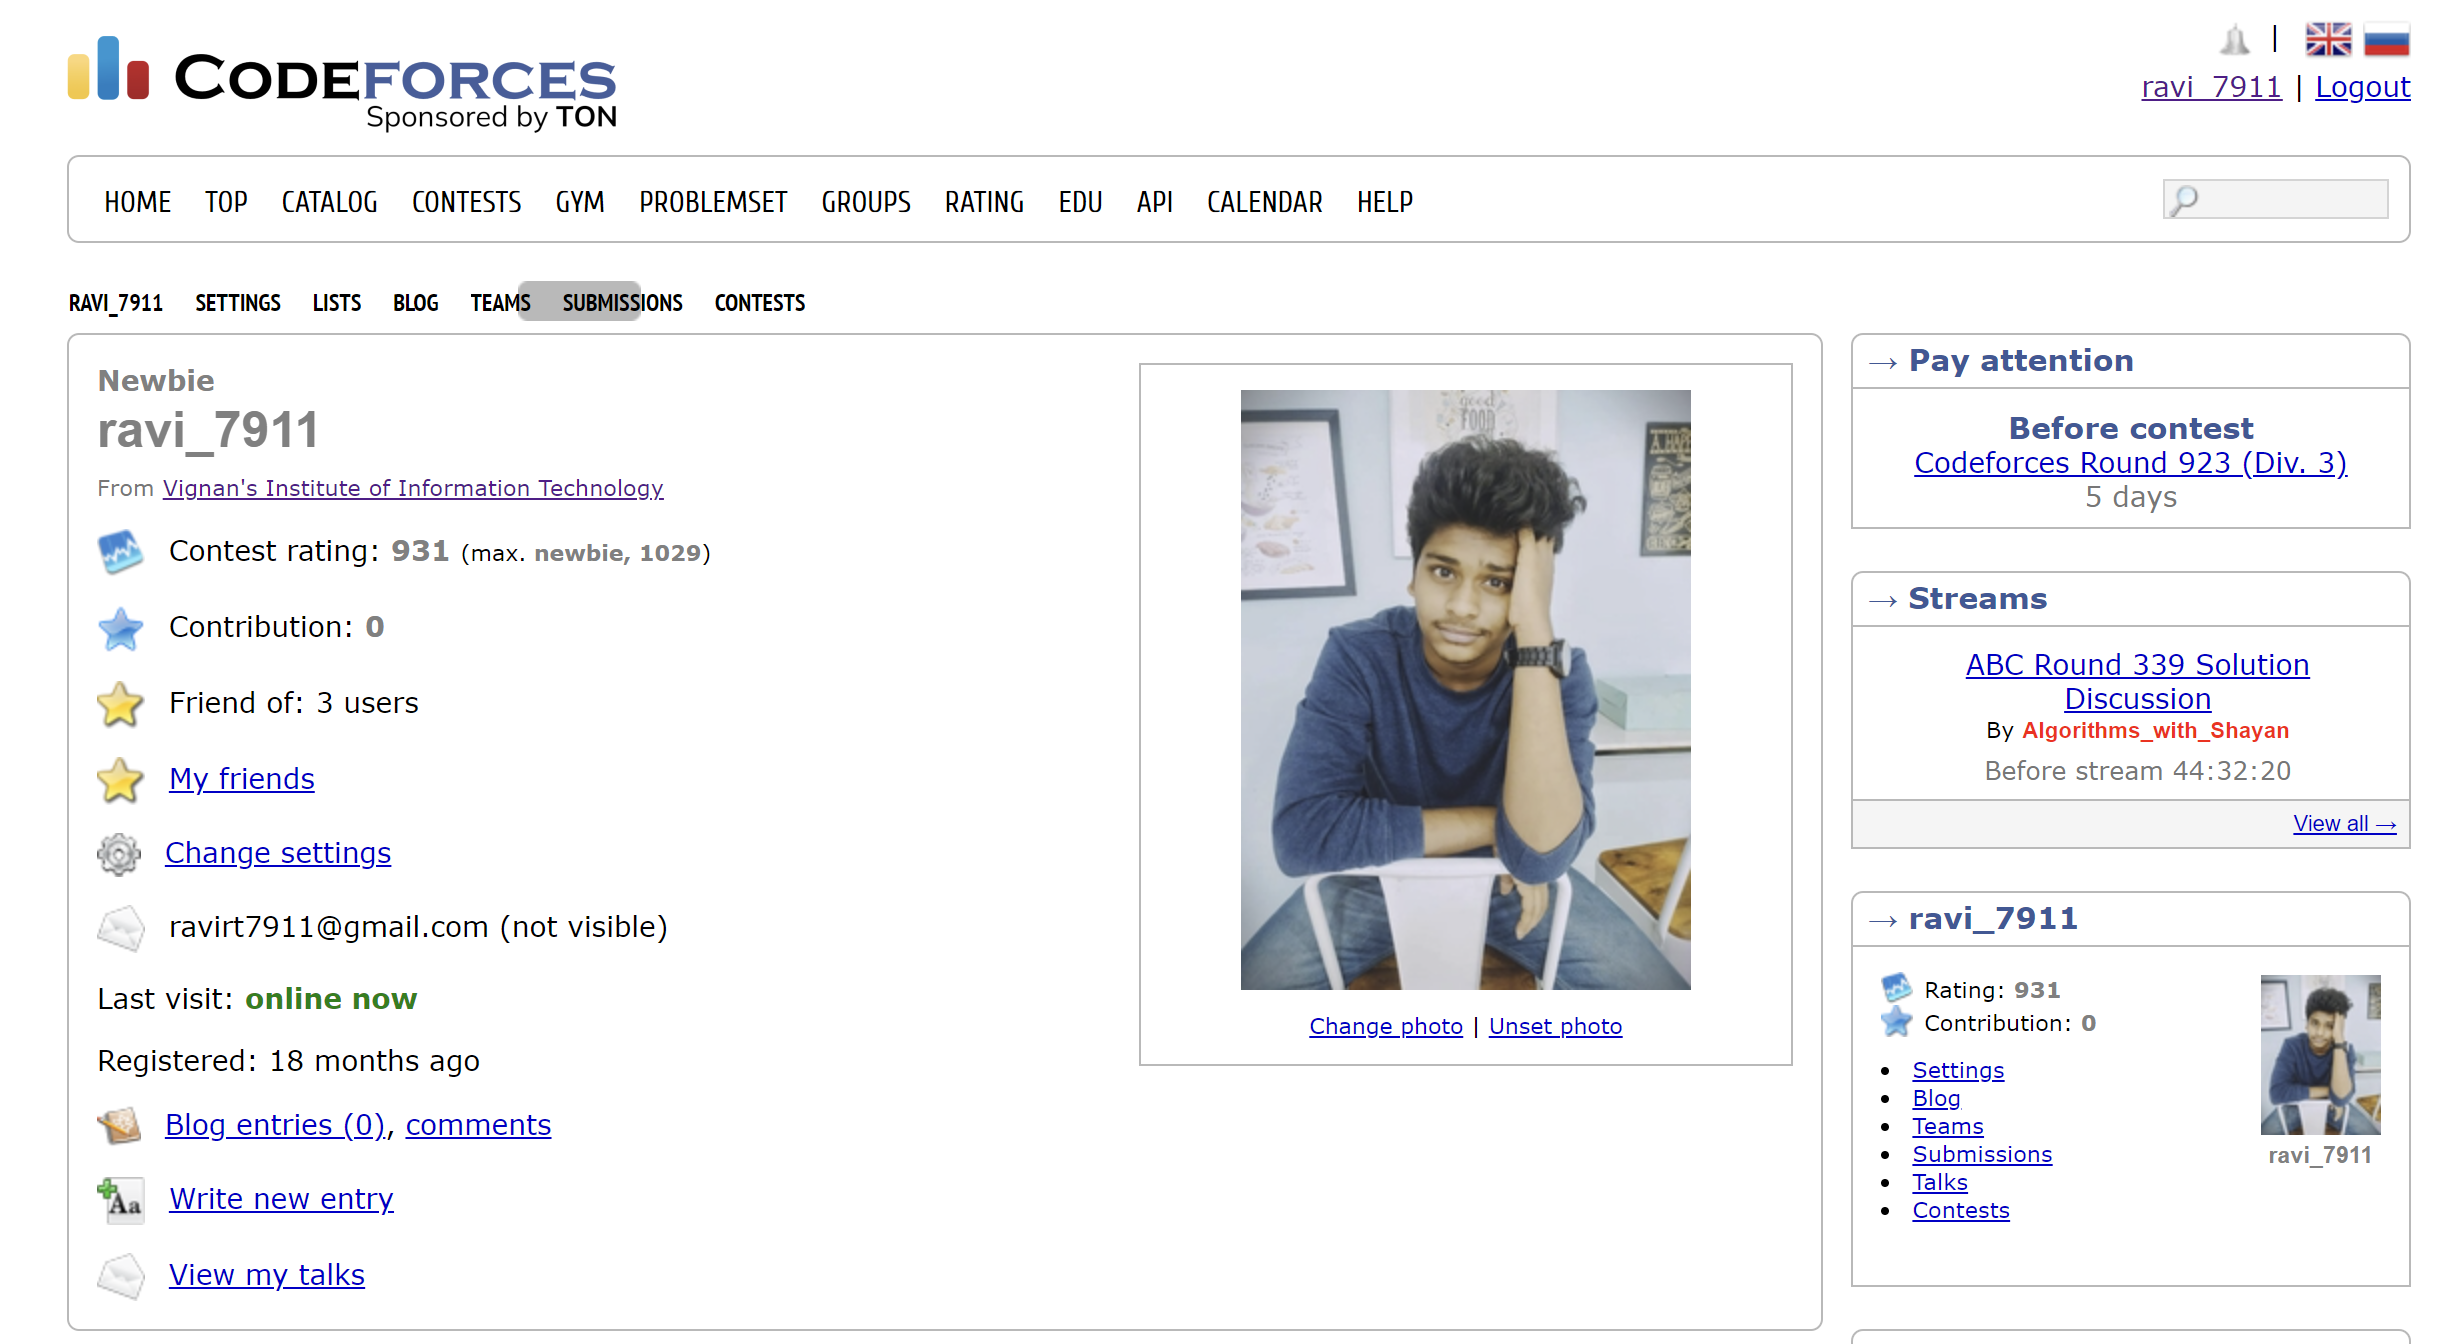Click the envelope icon beside the email
This screenshot has width=2464, height=1344.
coord(120,928)
